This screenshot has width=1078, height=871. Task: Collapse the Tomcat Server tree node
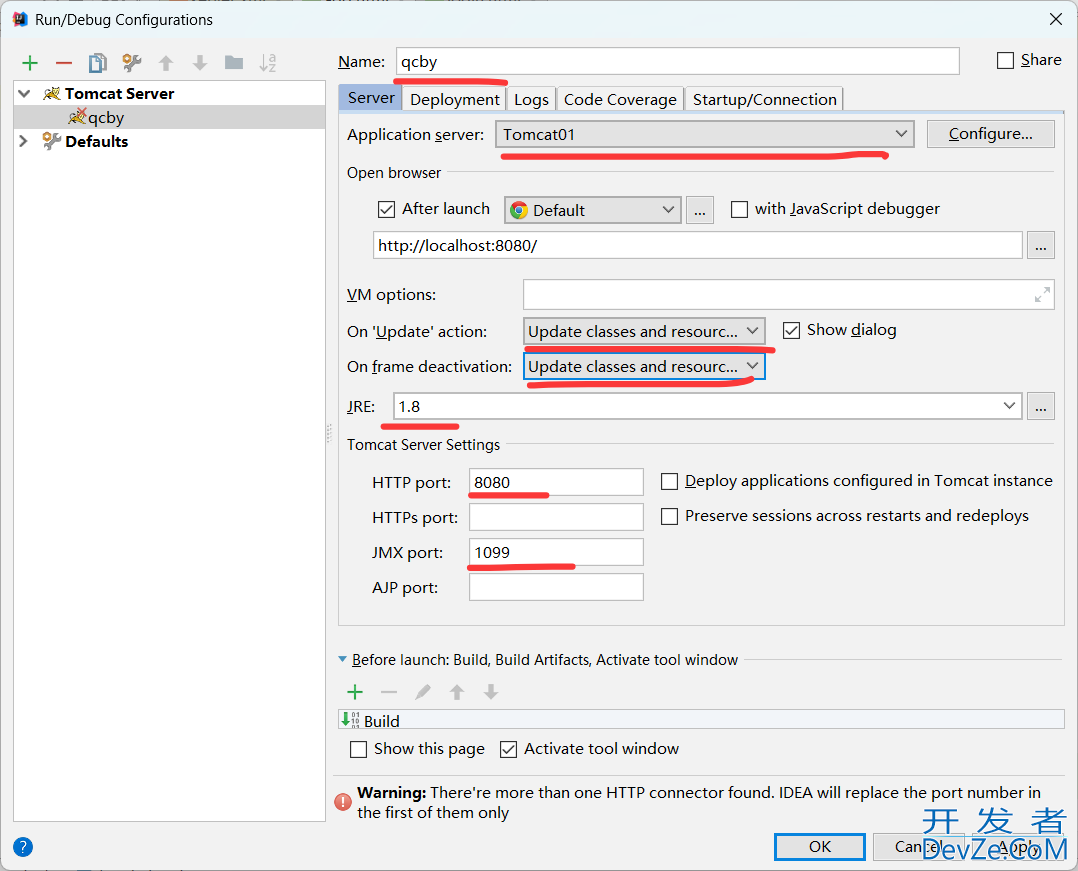pos(25,93)
